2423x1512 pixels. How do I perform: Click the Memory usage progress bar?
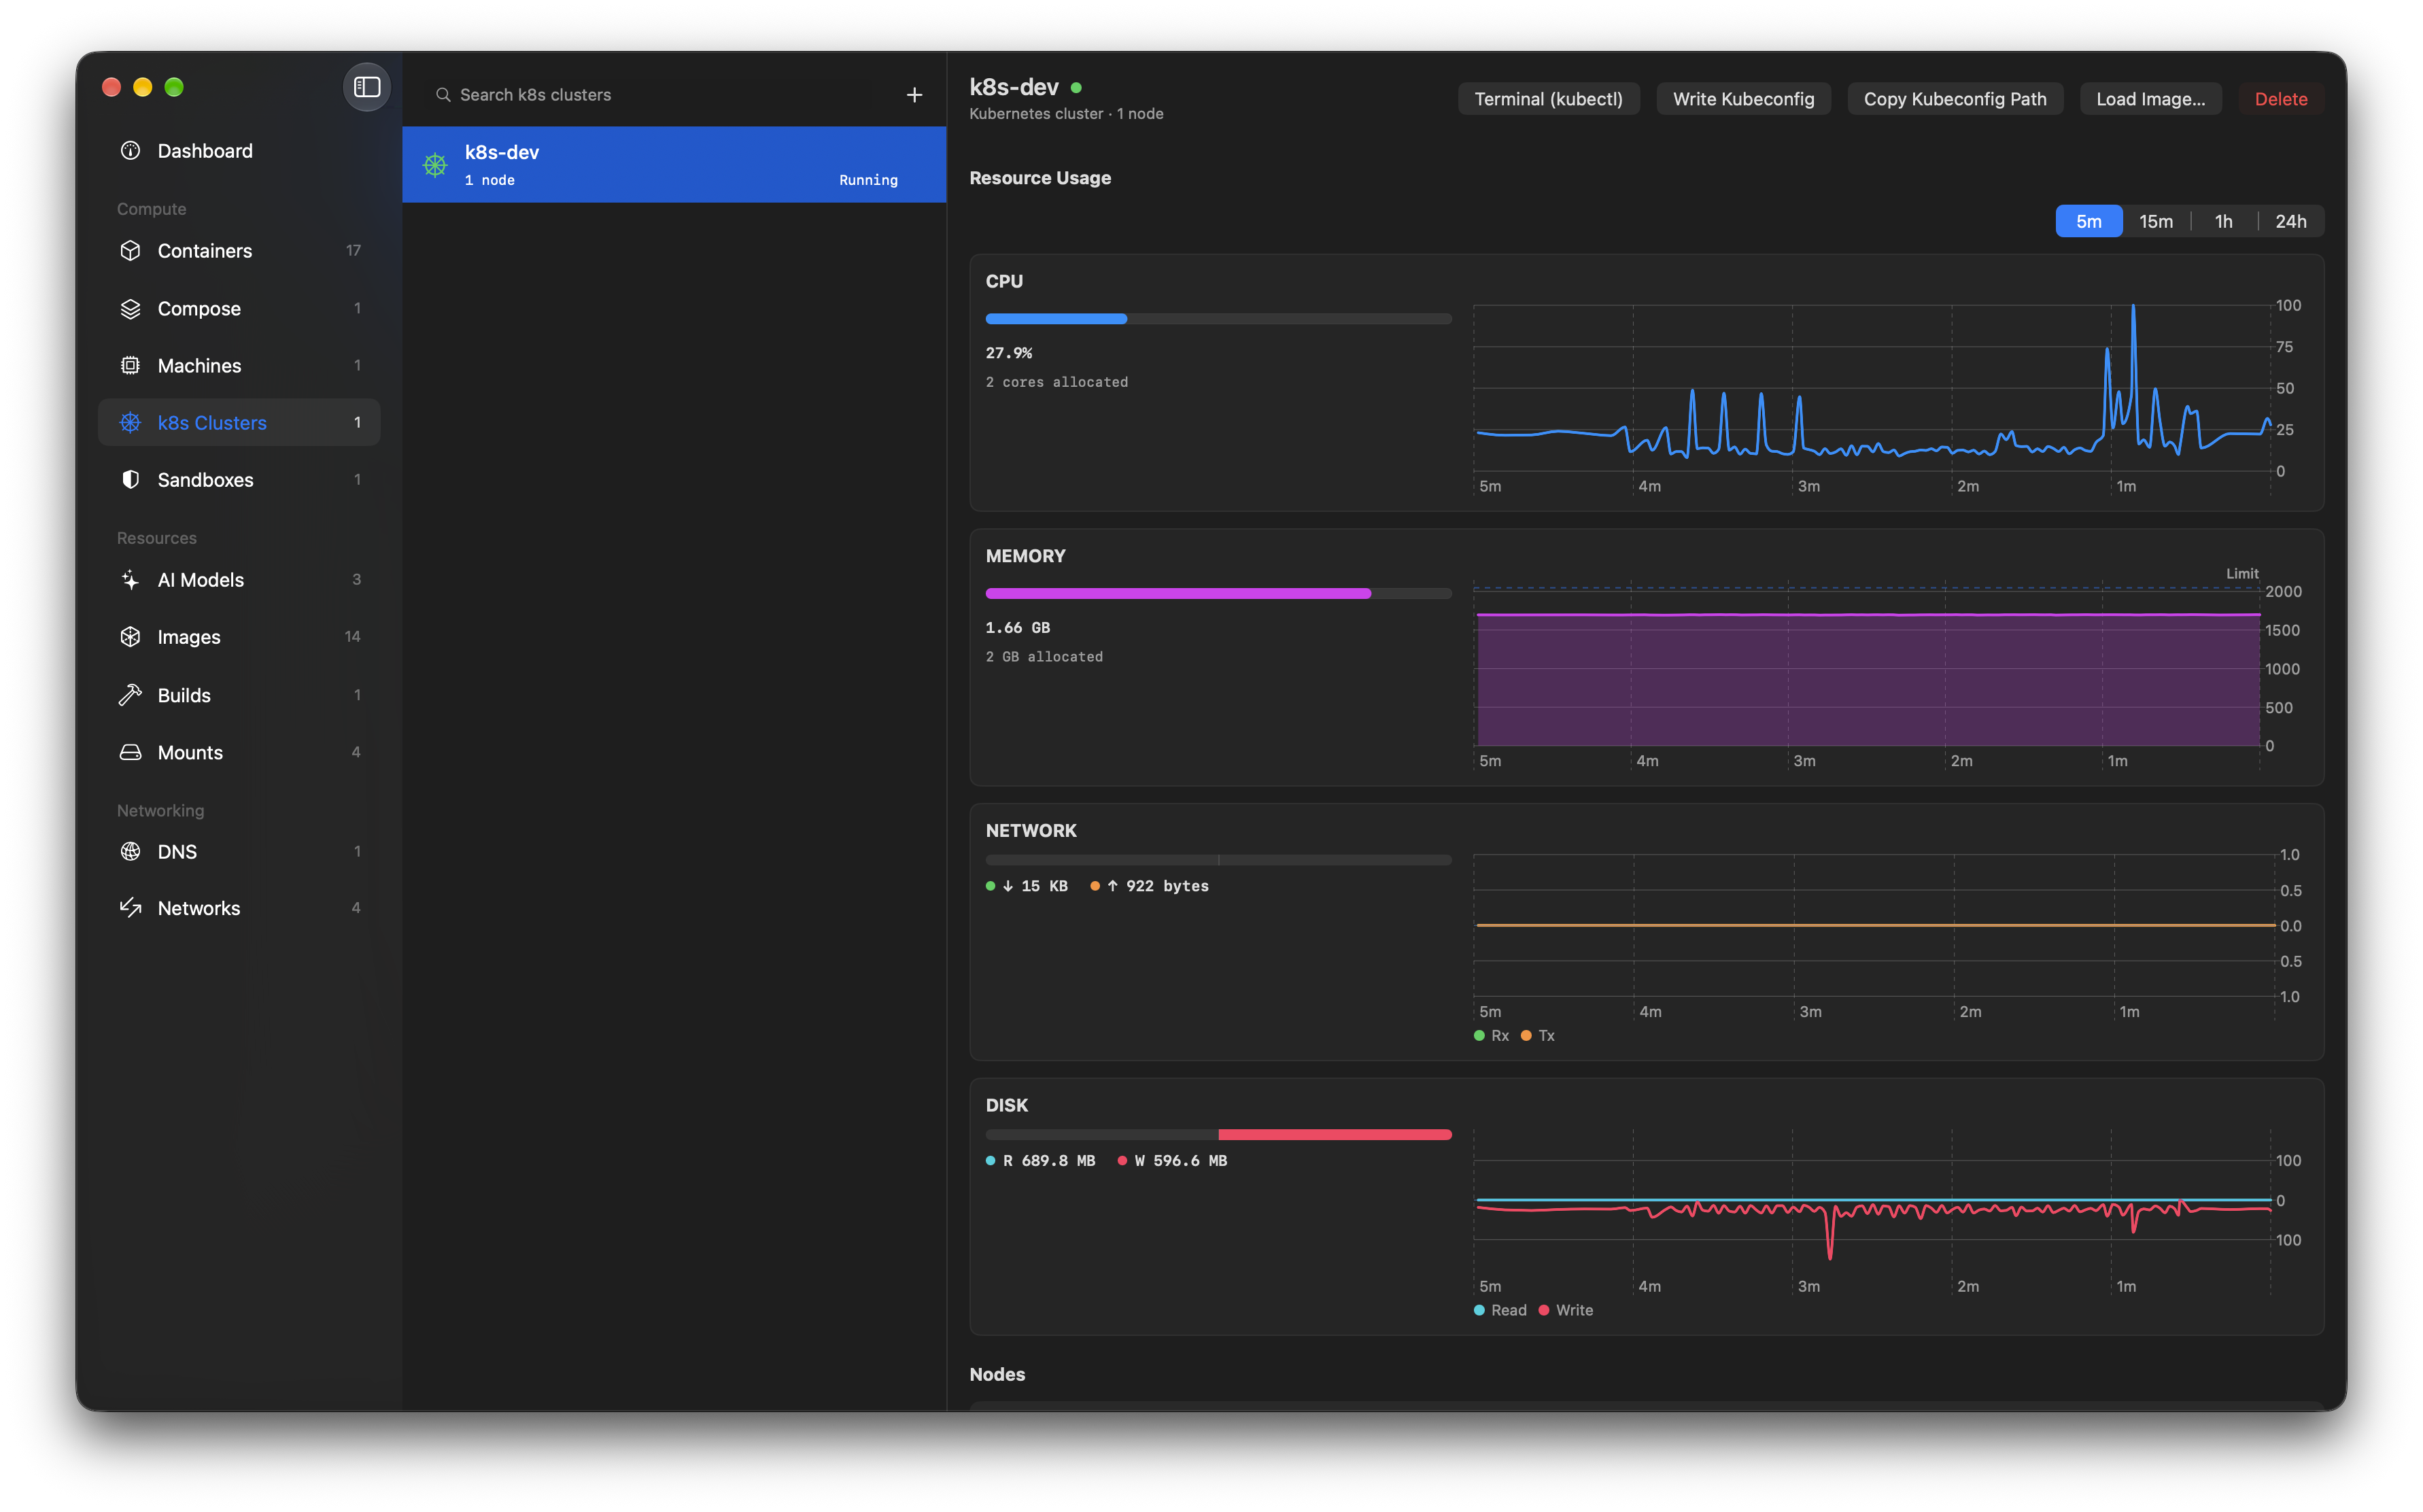coord(1218,594)
